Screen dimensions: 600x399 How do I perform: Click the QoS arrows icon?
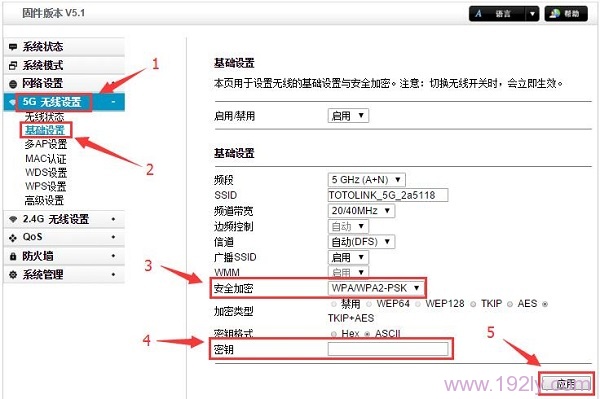pyautogui.click(x=13, y=238)
